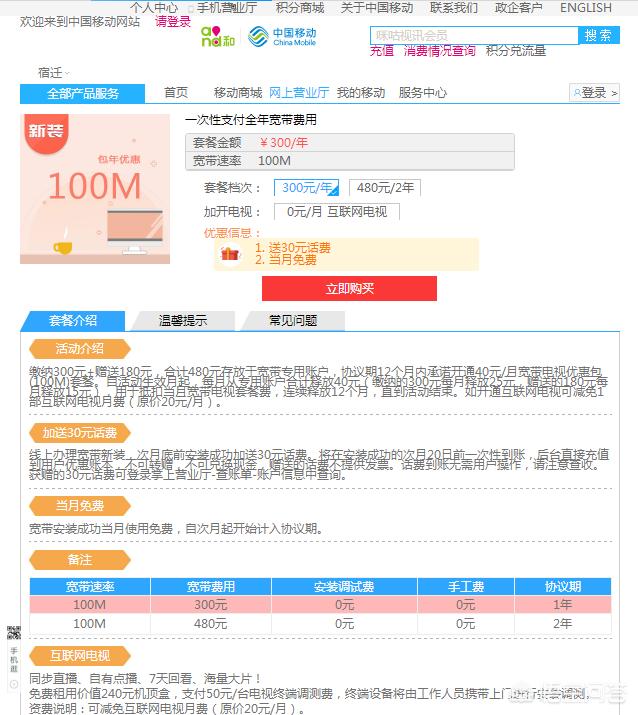Viewport: 638px width, 715px height.
Task: Open the 登录 arrow menu in navbar
Action: tap(595, 93)
